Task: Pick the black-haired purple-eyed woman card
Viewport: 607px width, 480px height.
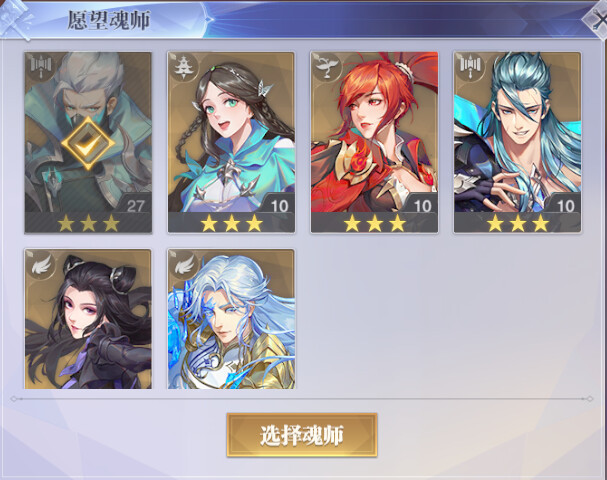Action: 88,319
